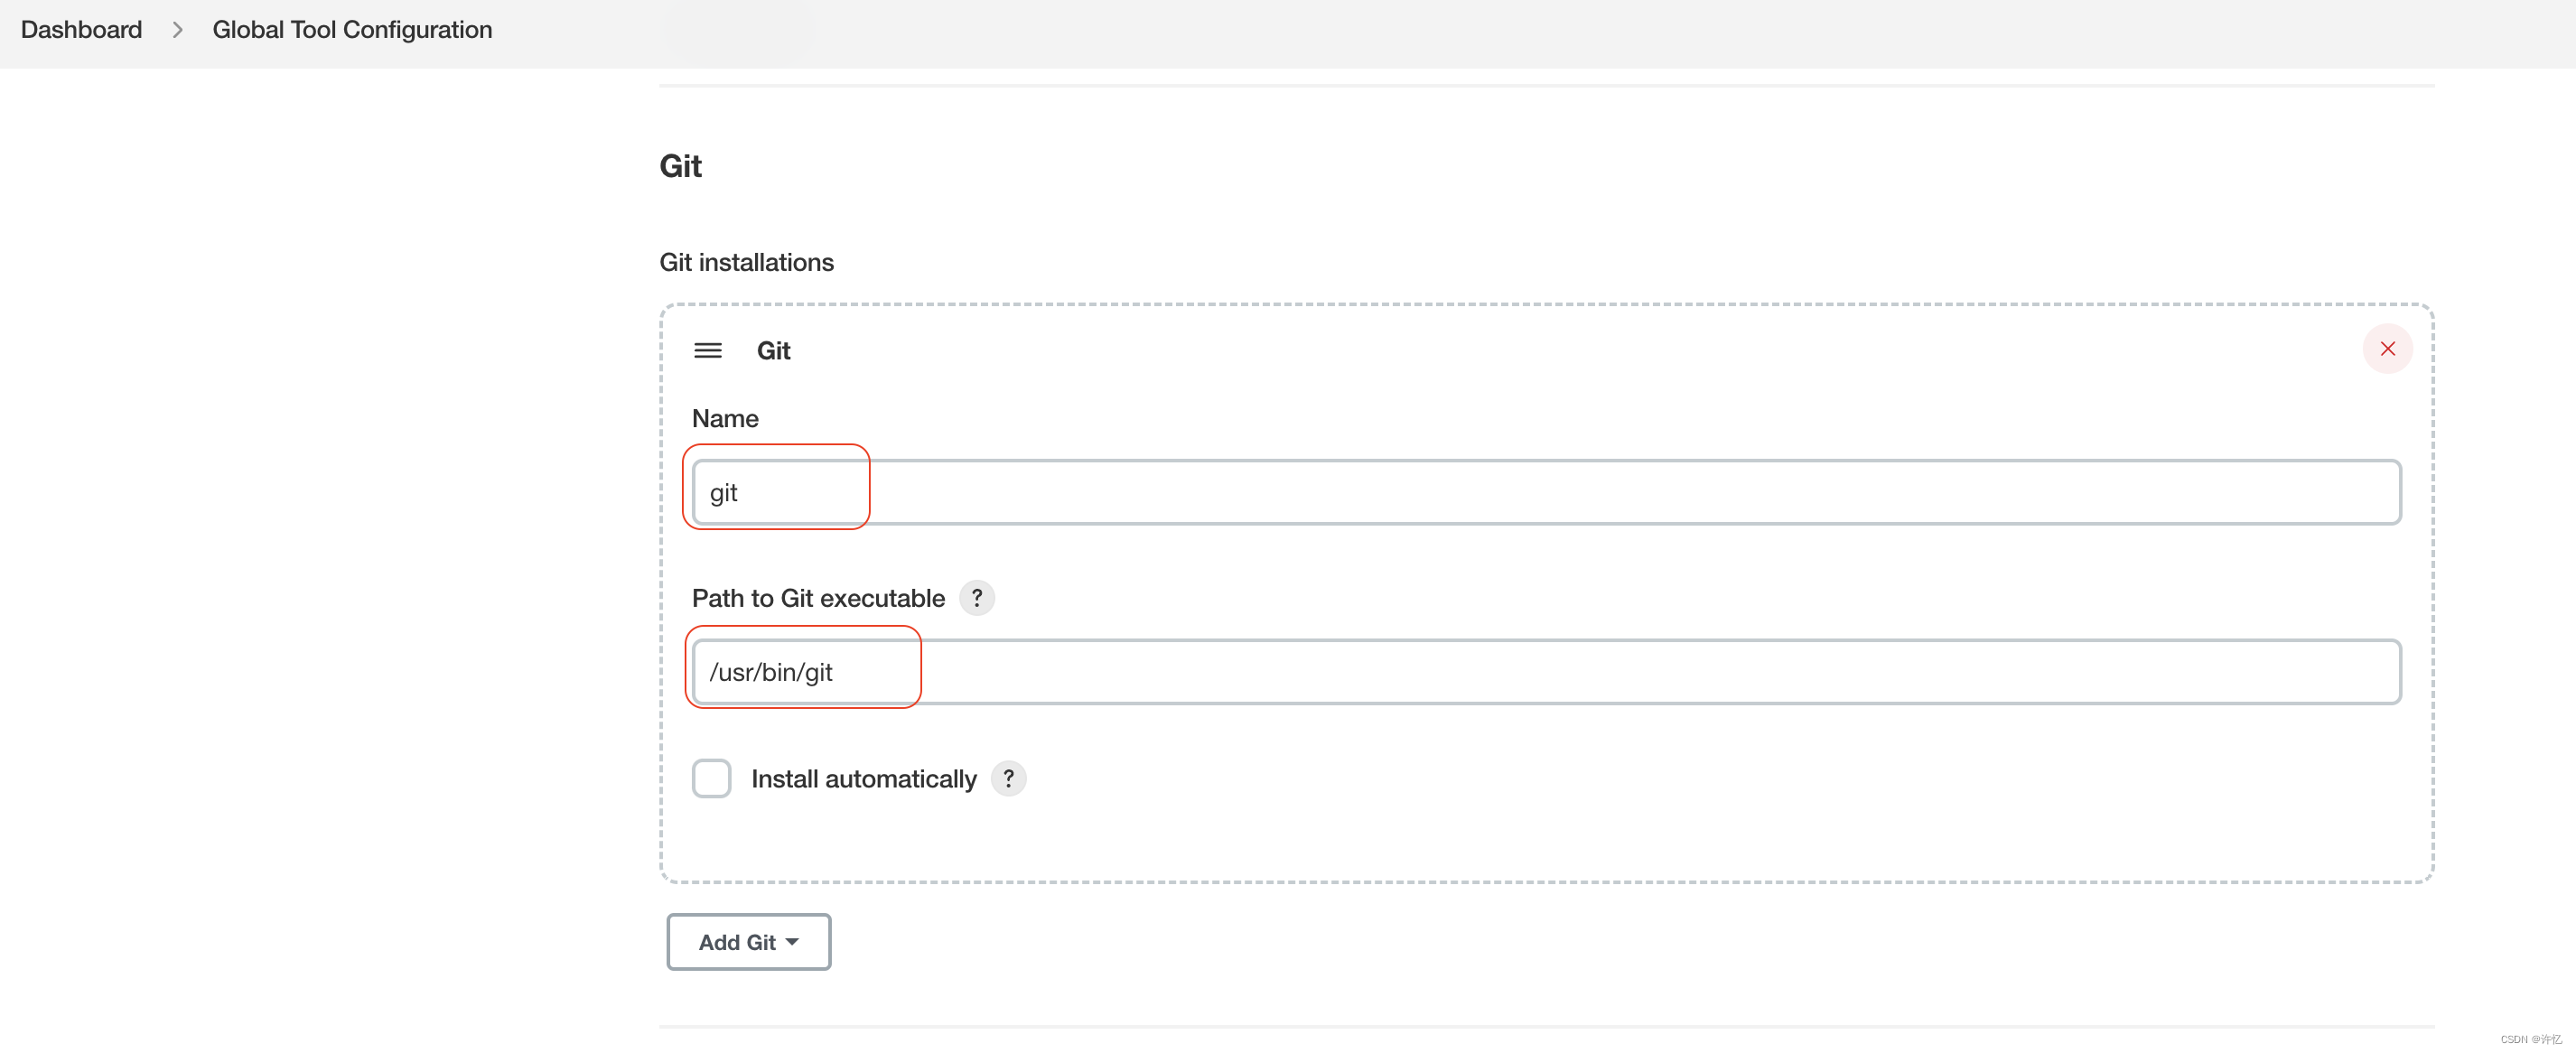Click the Install automatically label
Screen dimensions: 2576x1053
(863, 779)
